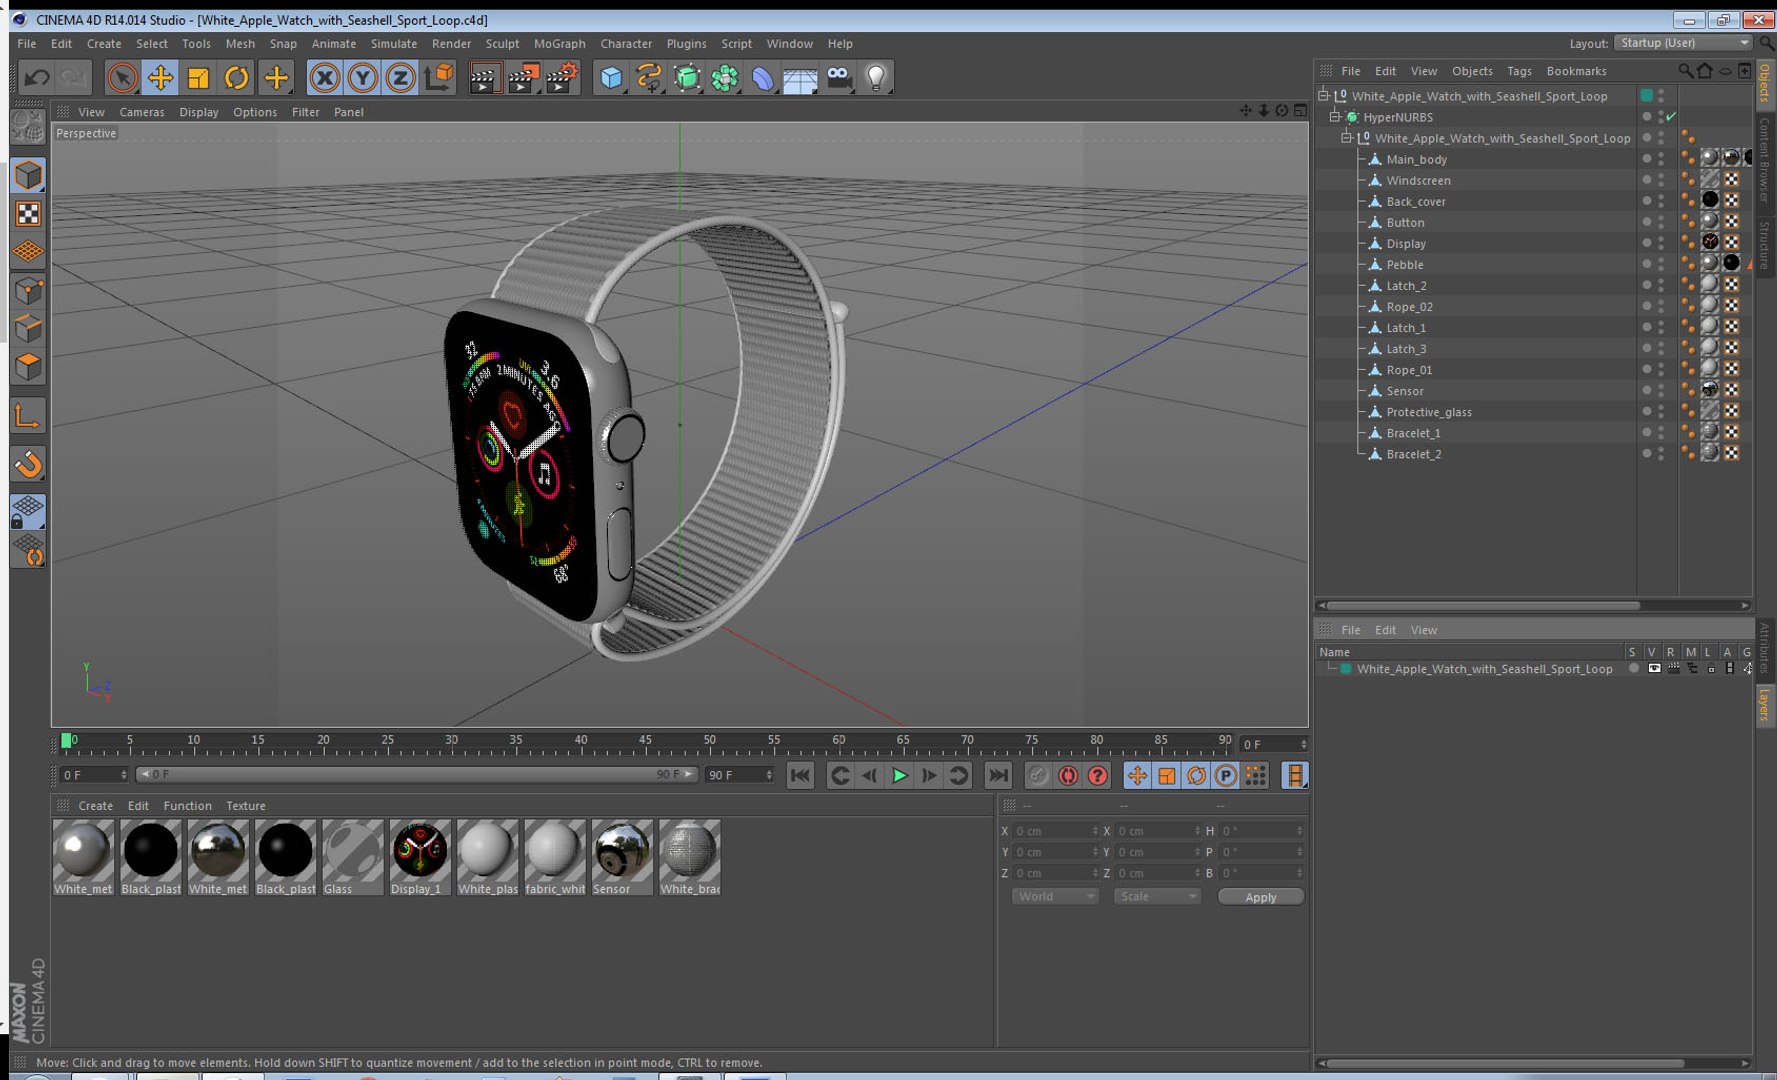Screen dimensions: 1777x1080
Task: Toggle Z axis lock
Action: pyautogui.click(x=400, y=77)
